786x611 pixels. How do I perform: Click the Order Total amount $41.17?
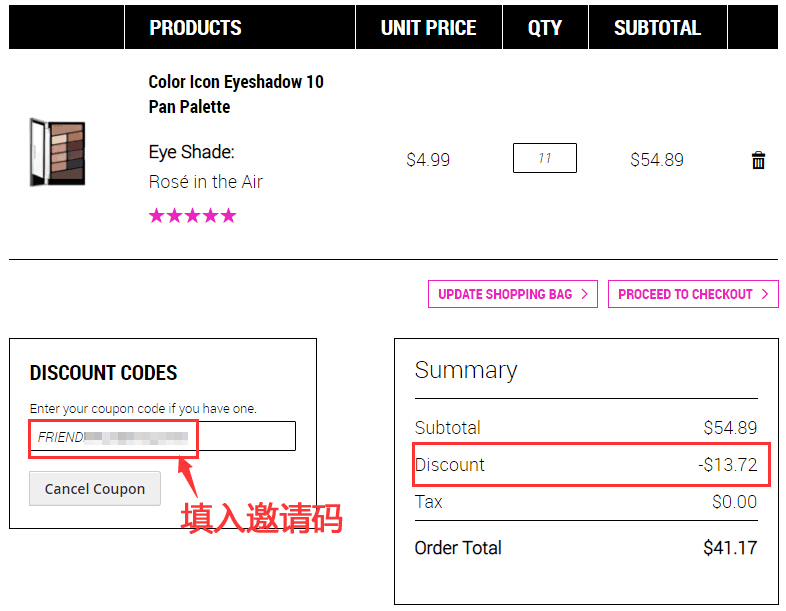pyautogui.click(x=730, y=547)
